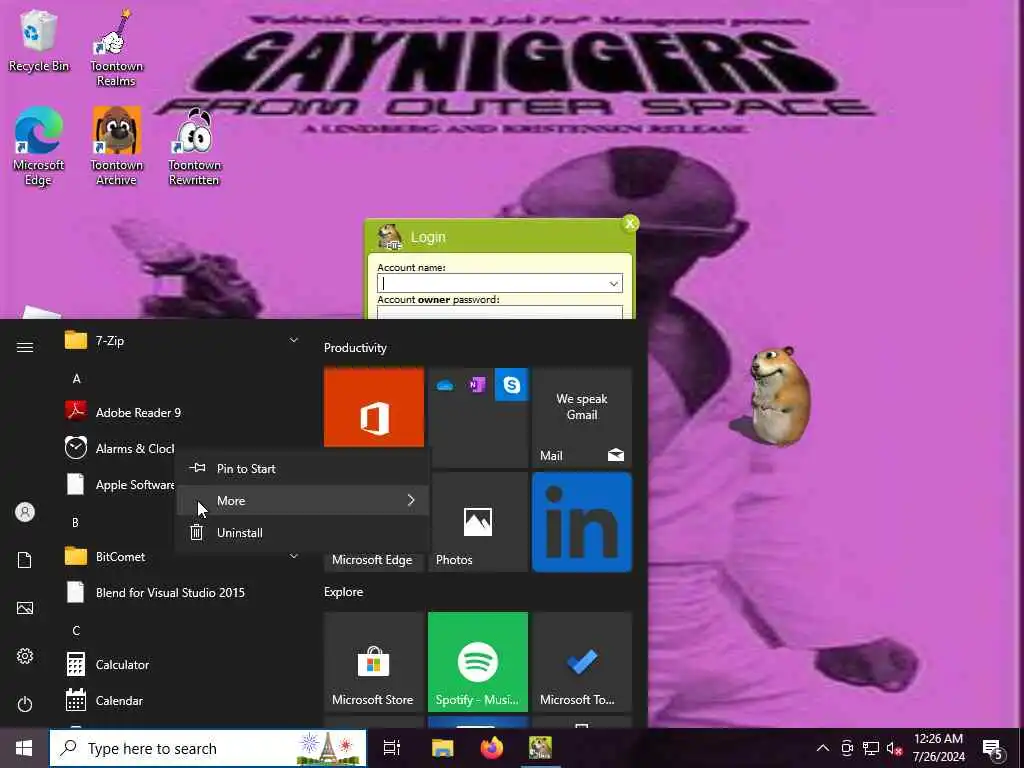Choose Uninstall in the context menu
This screenshot has width=1024, height=768.
pos(303,533)
